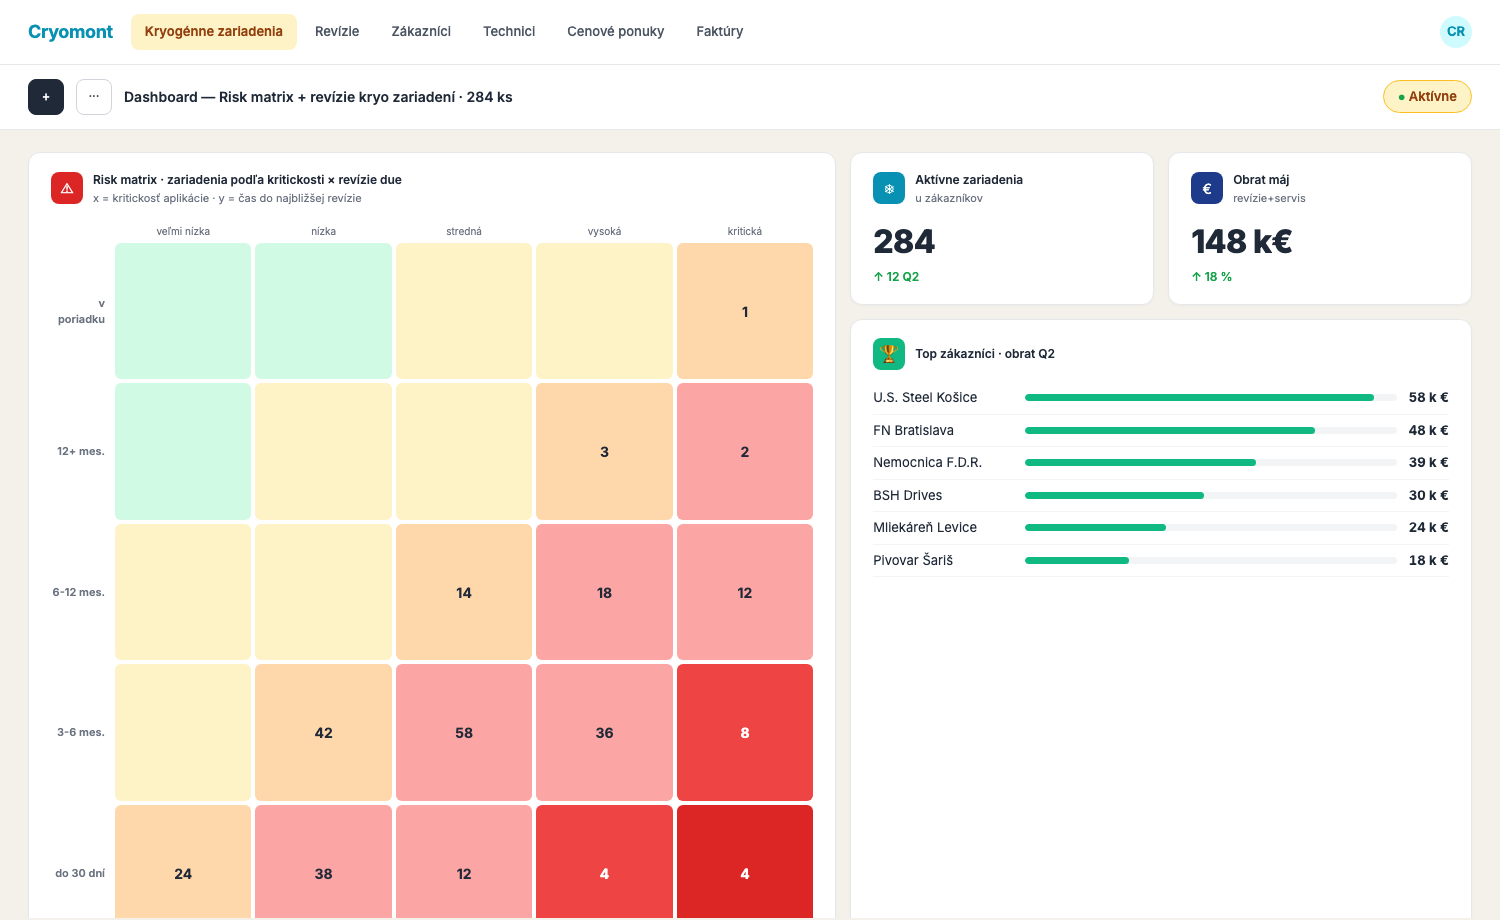Click the Top zákazníci · obrat Q2 heading
The image size is (1500, 920).
coord(985,354)
